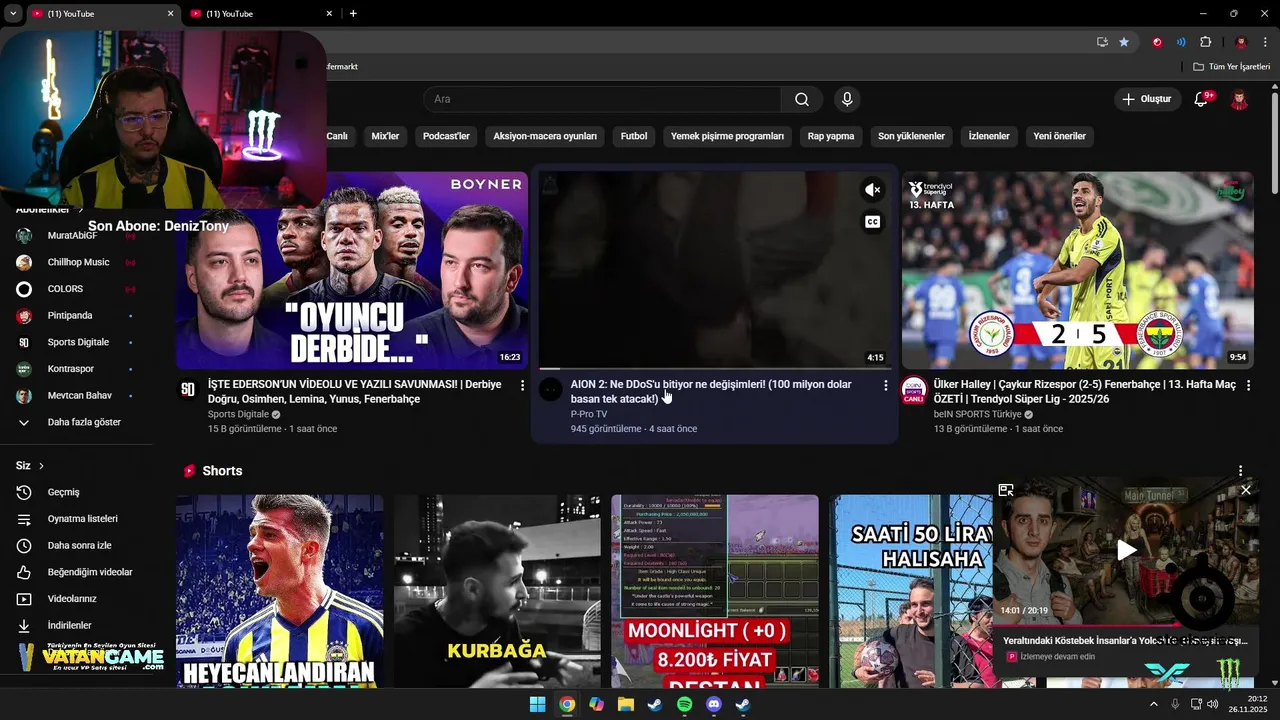Select 'Yemek pişirme programları' chip

click(727, 136)
